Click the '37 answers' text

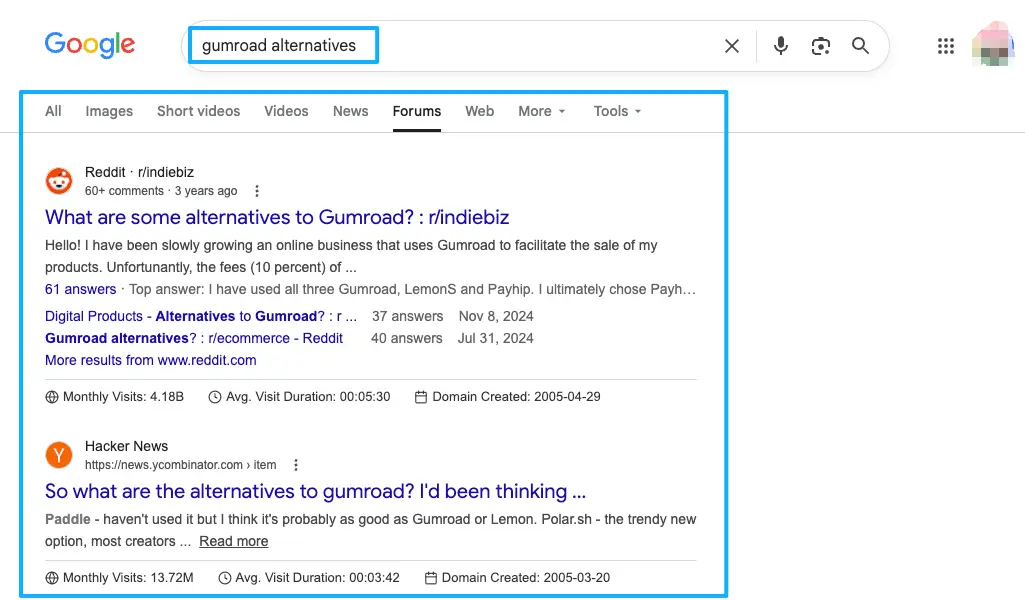point(407,316)
